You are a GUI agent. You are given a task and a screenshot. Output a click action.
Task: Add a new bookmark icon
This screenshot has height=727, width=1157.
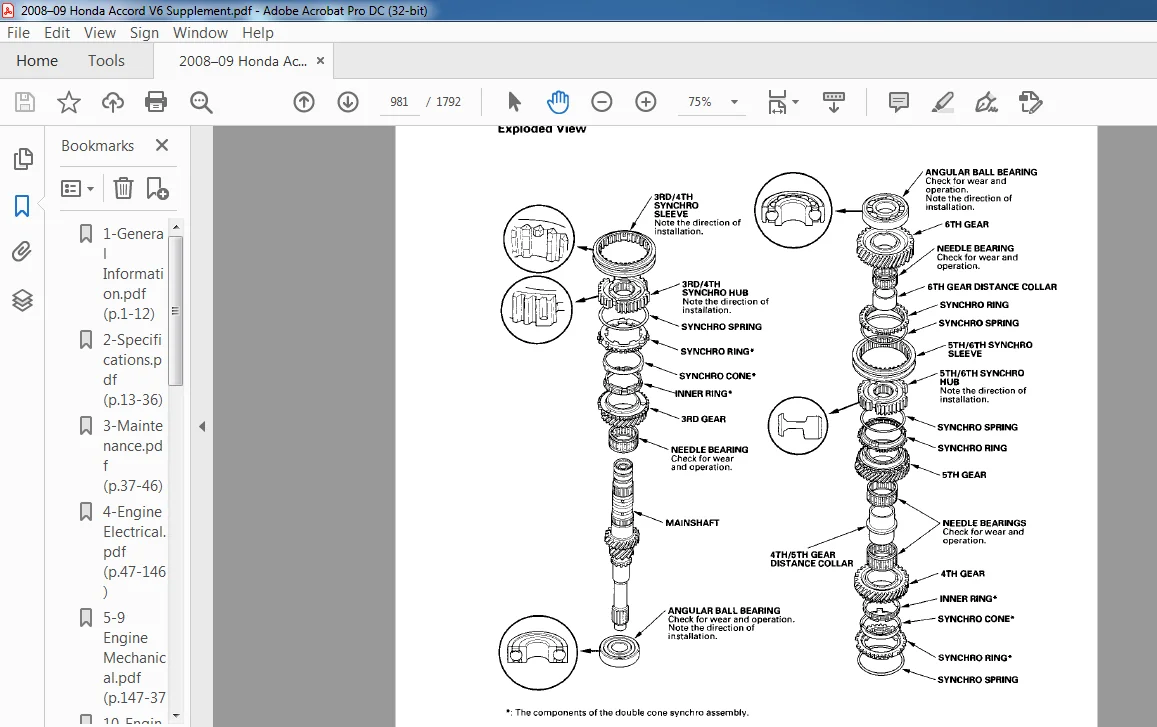[157, 188]
